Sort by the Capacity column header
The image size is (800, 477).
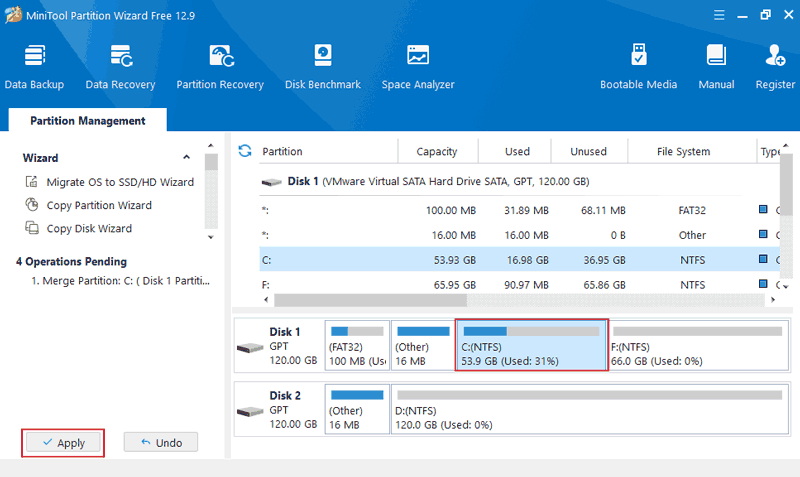(x=436, y=152)
